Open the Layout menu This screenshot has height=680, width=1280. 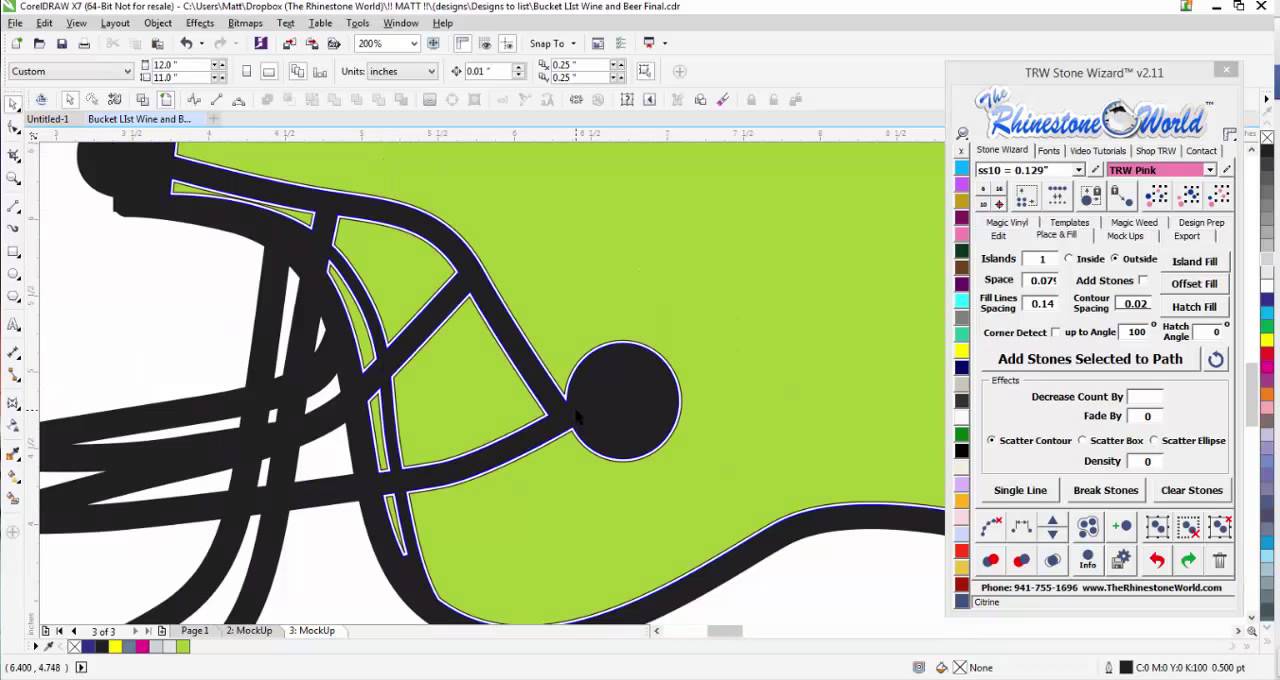pyautogui.click(x=115, y=23)
